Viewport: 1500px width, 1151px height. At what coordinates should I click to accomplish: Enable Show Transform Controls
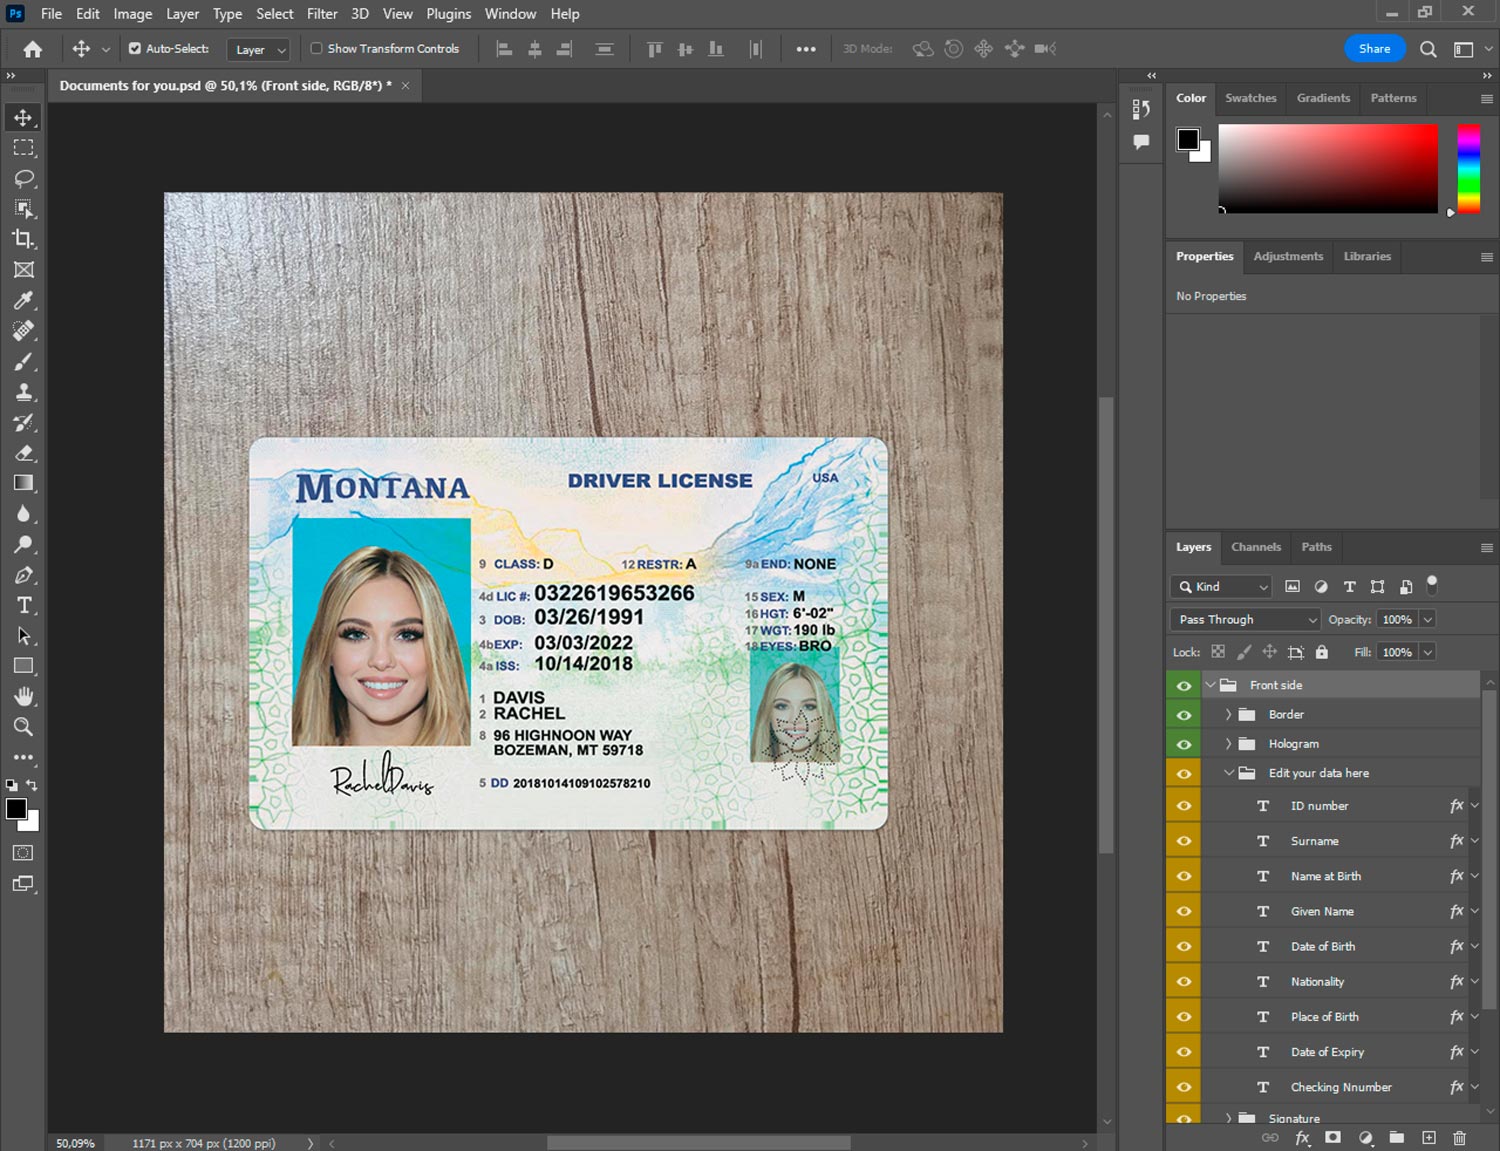[316, 48]
